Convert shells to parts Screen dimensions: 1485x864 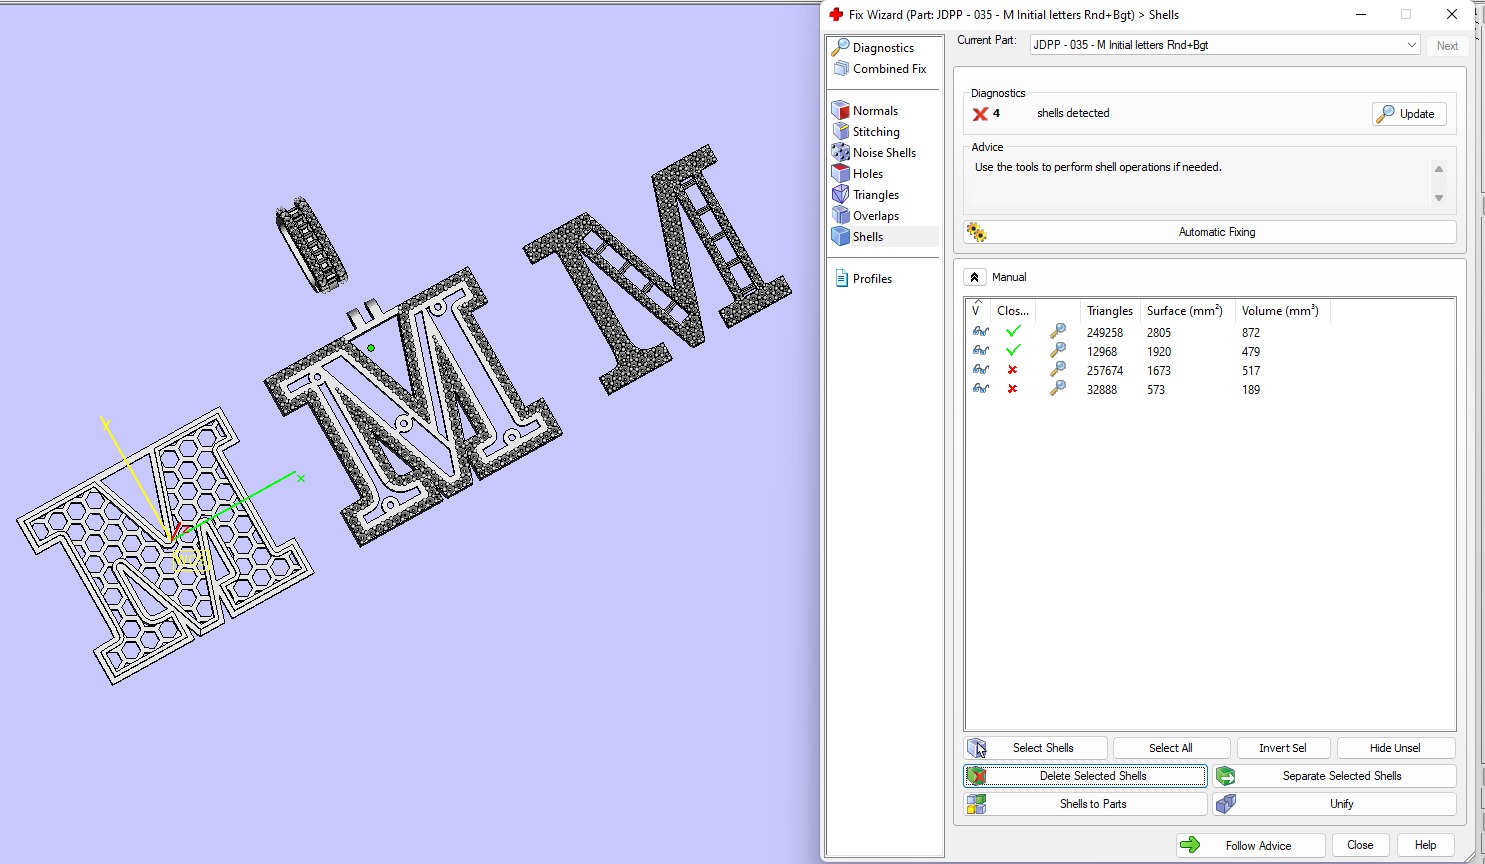(x=1085, y=804)
